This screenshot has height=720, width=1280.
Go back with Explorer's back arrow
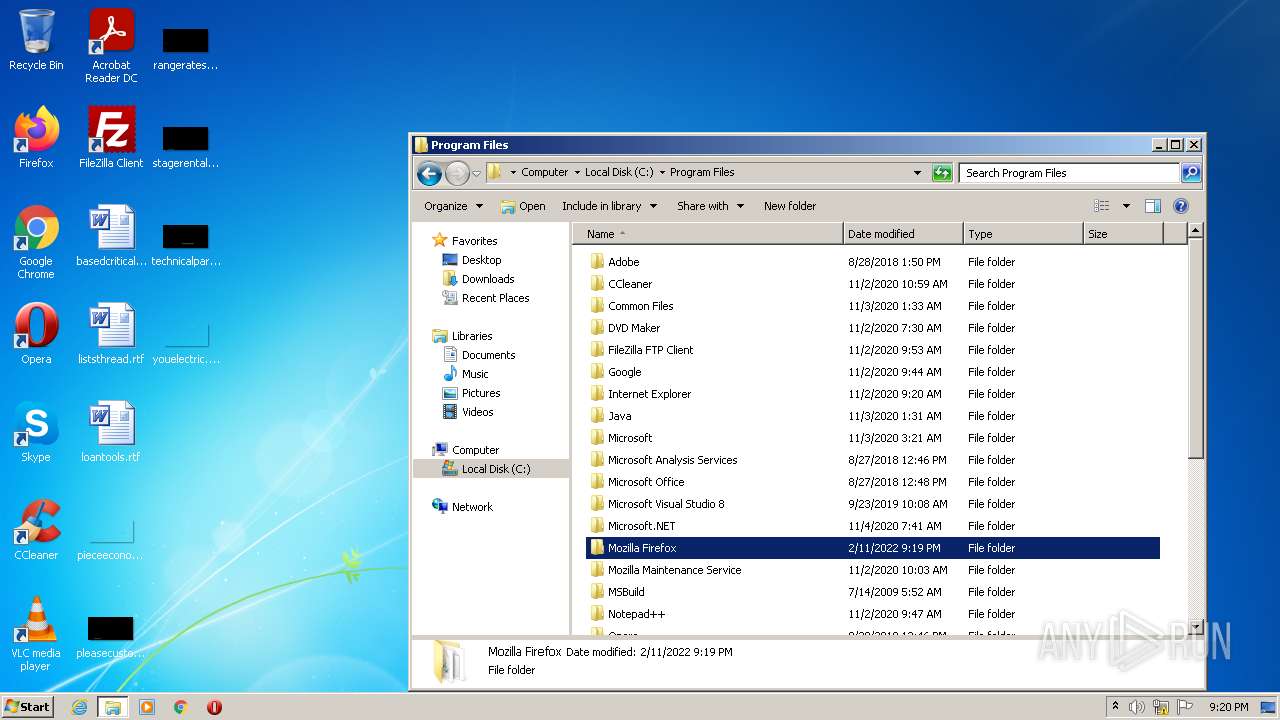[x=430, y=173]
